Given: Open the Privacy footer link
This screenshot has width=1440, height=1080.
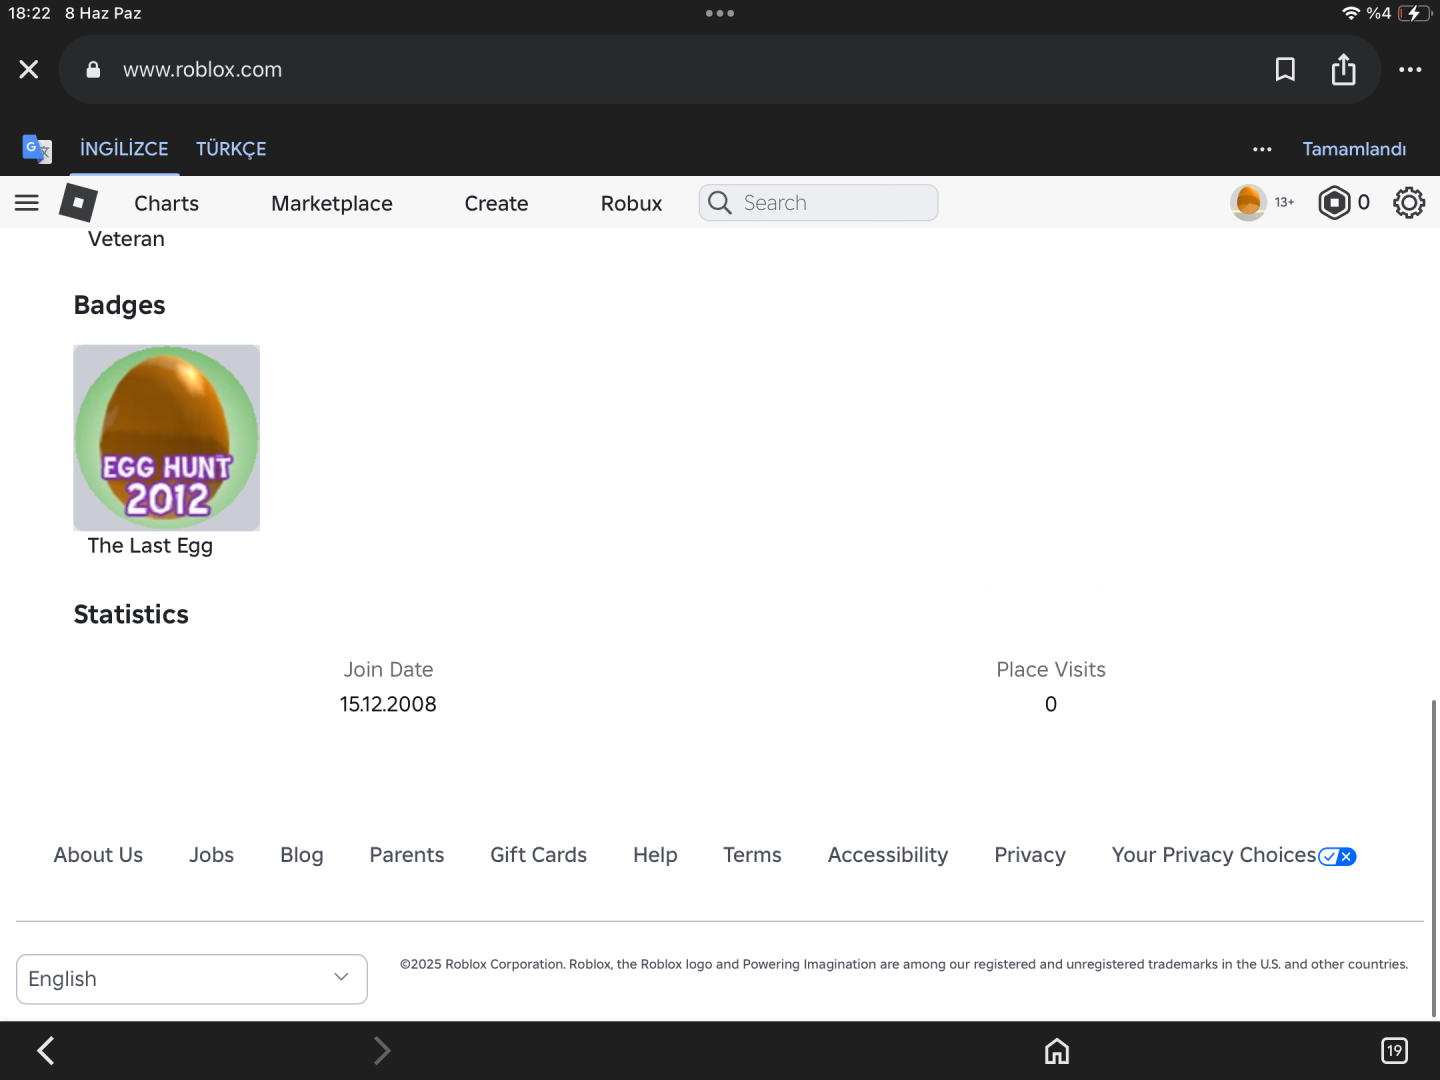Looking at the screenshot, I should (x=1030, y=855).
